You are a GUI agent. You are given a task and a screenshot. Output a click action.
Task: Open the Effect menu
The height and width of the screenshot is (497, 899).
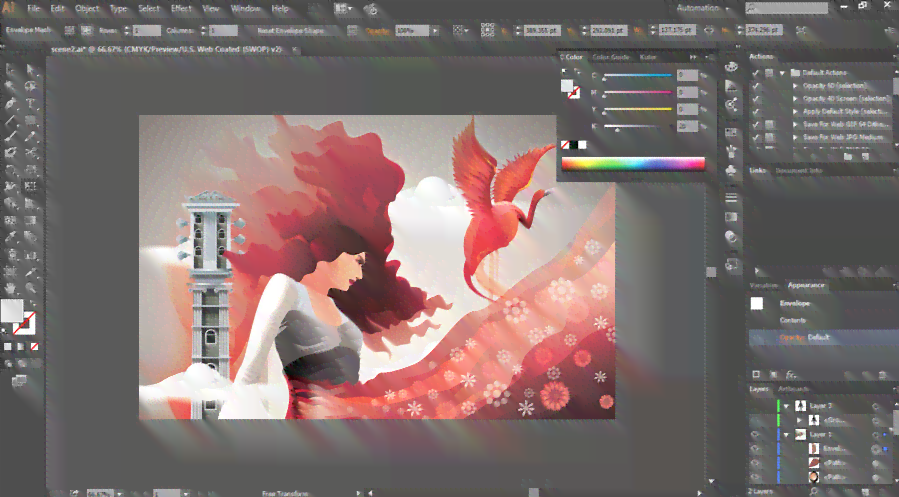click(x=181, y=9)
